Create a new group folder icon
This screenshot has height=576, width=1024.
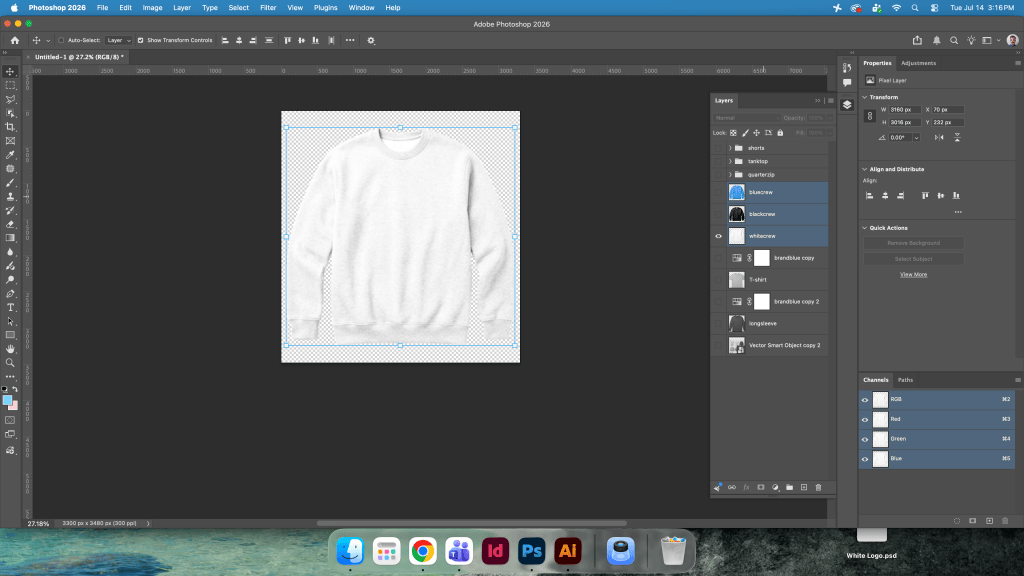(x=790, y=487)
